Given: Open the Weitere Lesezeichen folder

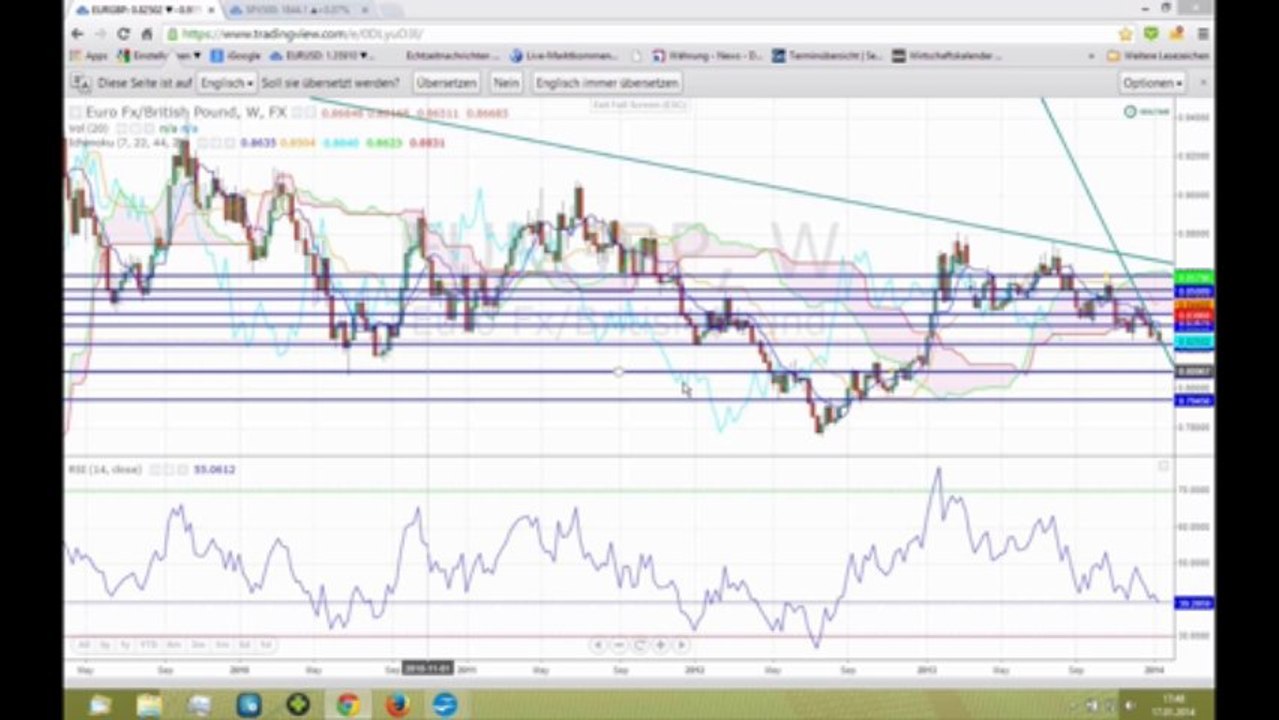Looking at the screenshot, I should 1157,56.
